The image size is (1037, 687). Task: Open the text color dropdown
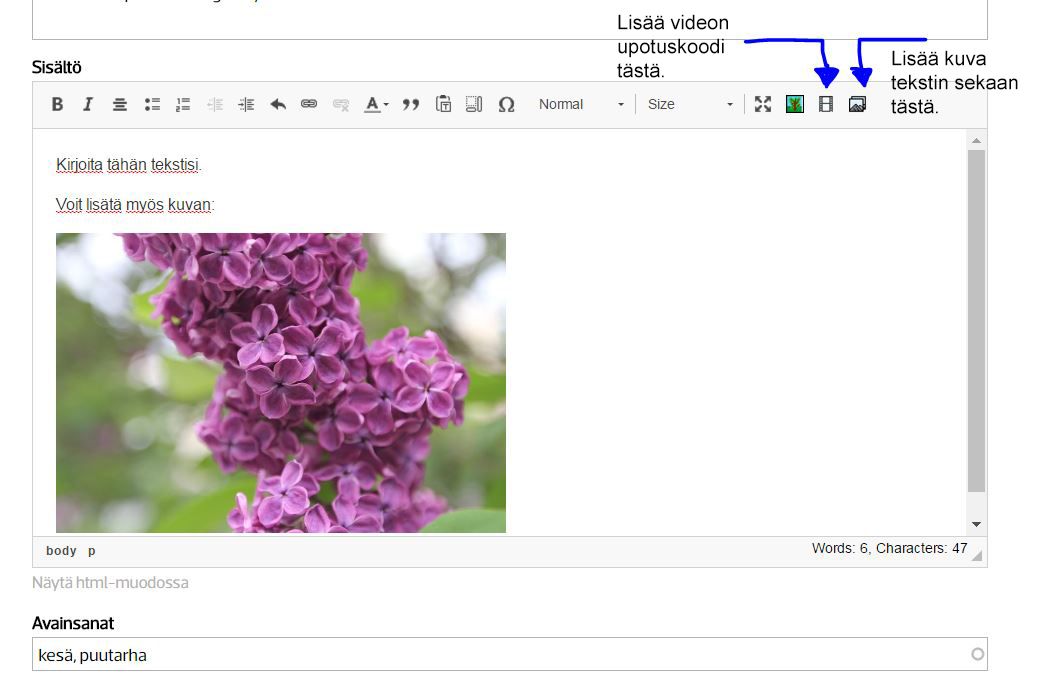point(376,104)
